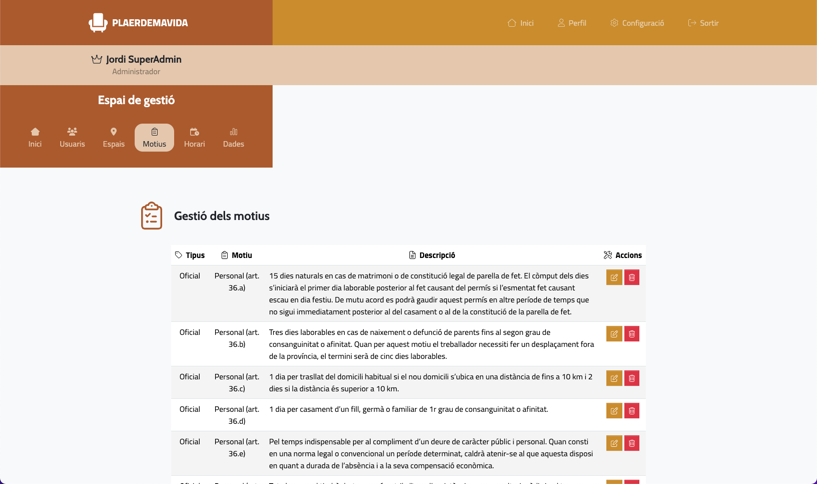The height and width of the screenshot is (484, 817).
Task: Switch to the Espais tab
Action: pyautogui.click(x=114, y=138)
